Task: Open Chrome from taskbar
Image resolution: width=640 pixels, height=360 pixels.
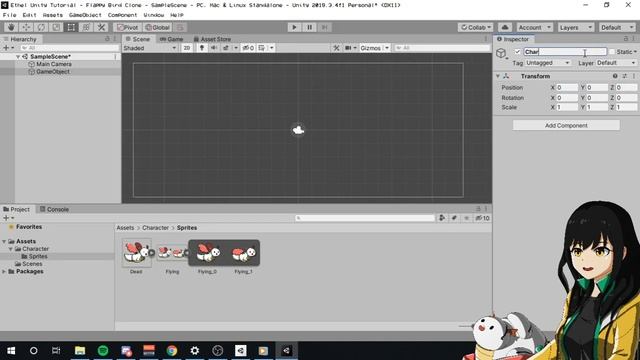Action: click(x=172, y=351)
